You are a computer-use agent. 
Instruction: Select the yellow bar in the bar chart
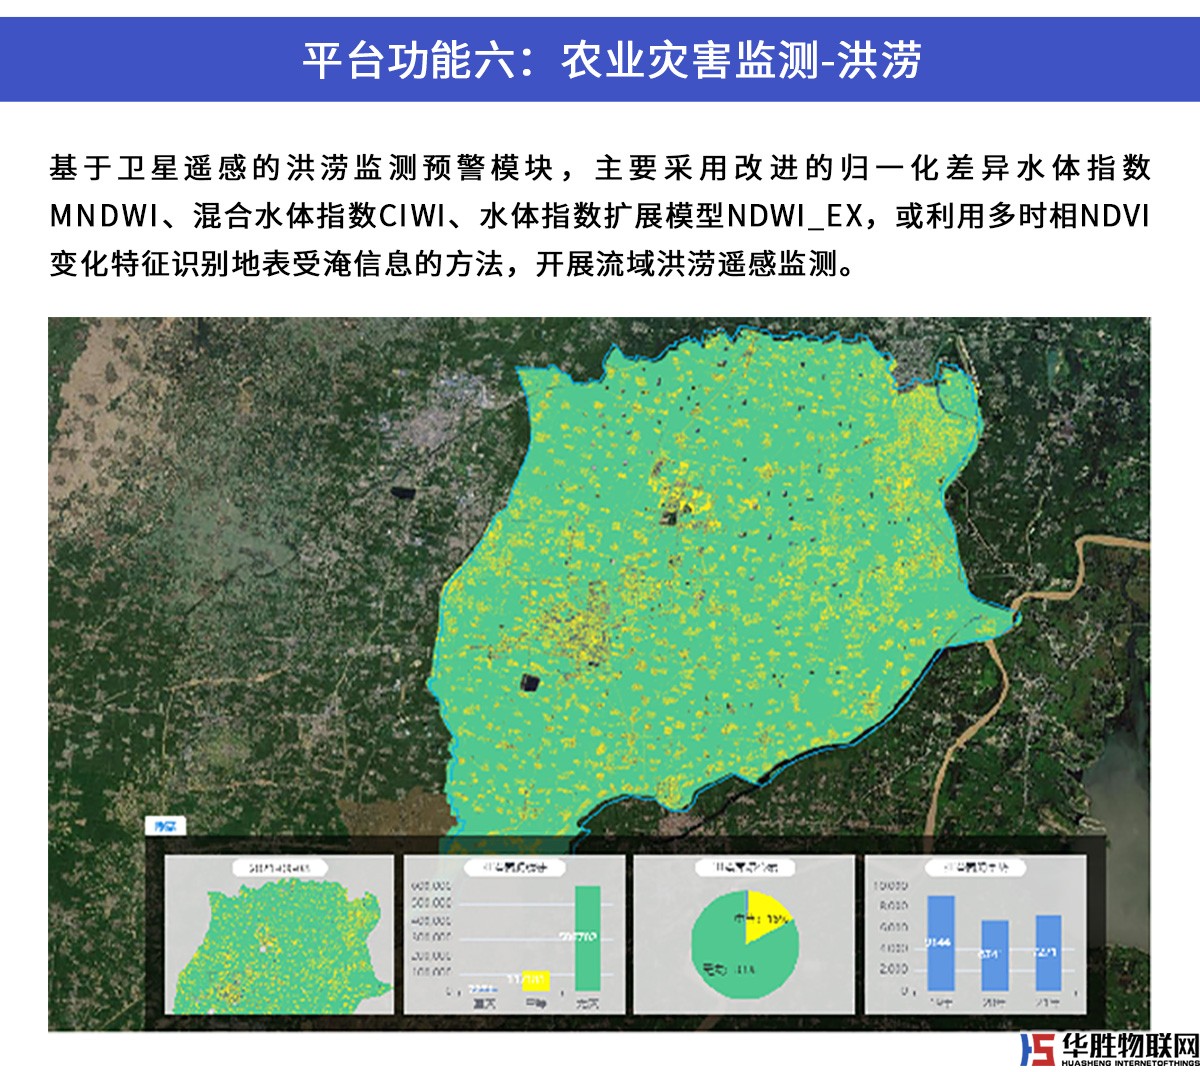pos(535,979)
